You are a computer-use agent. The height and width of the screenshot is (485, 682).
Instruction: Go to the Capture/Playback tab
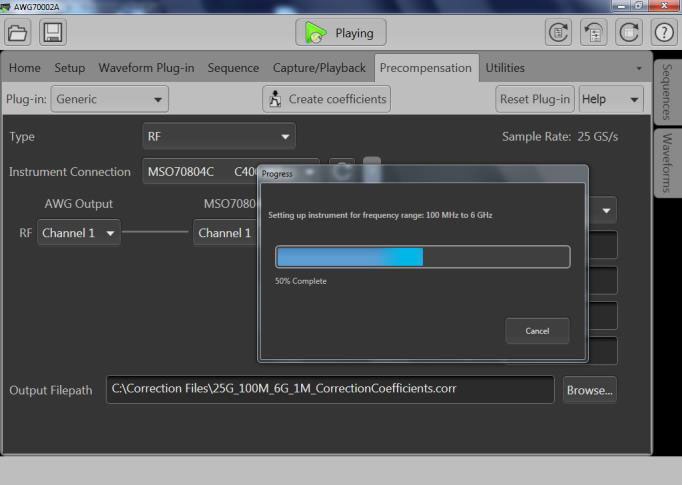tap(319, 68)
